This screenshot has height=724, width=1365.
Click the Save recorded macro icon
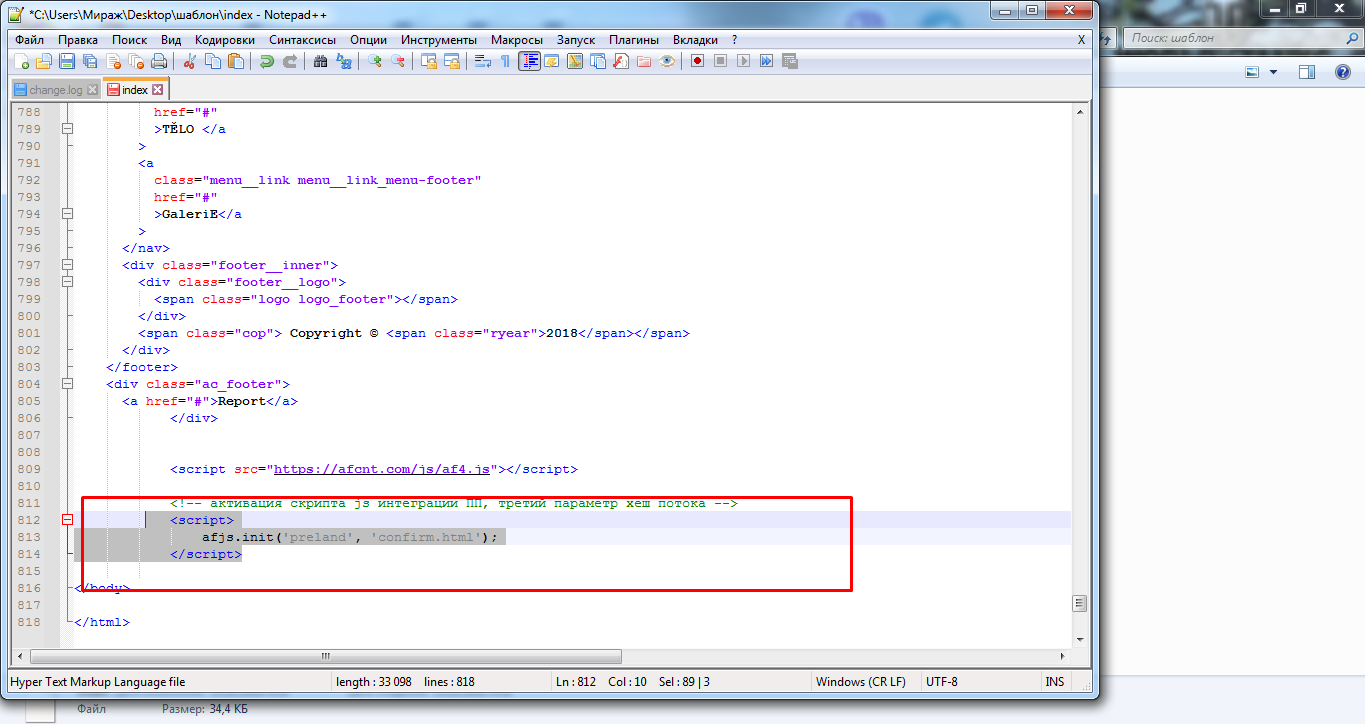click(x=789, y=61)
